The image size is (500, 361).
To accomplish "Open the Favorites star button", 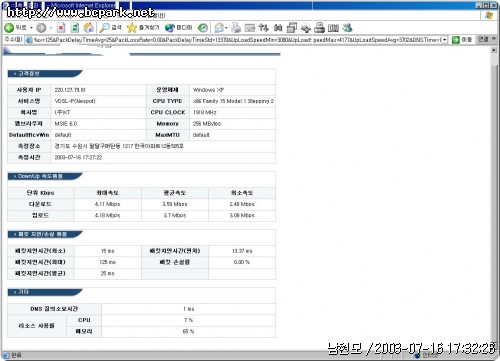I will pyautogui.click(x=143, y=28).
